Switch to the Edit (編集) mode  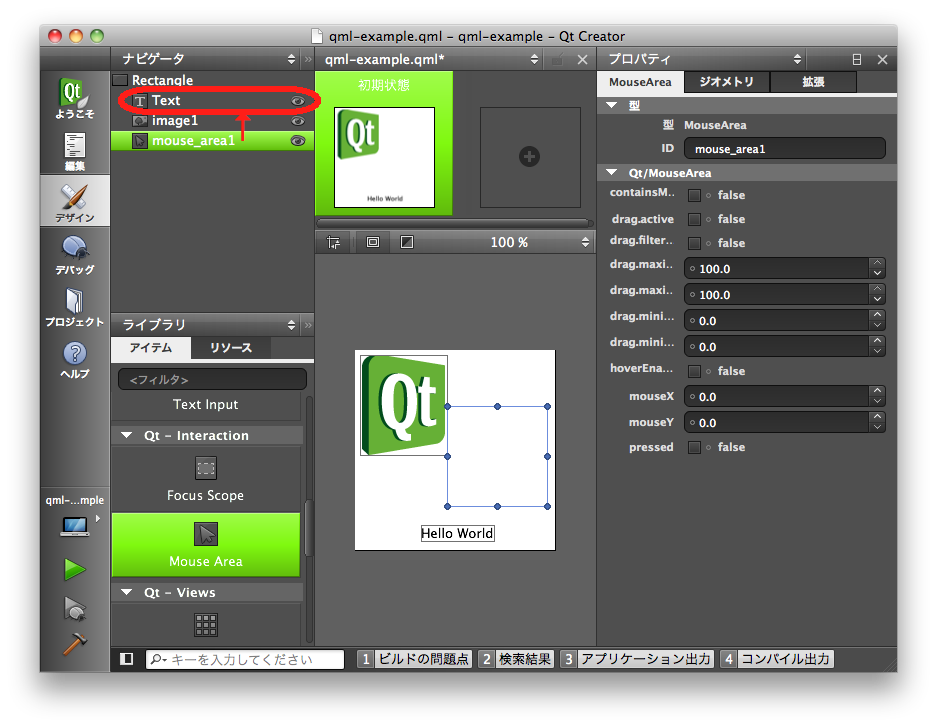click(x=75, y=152)
